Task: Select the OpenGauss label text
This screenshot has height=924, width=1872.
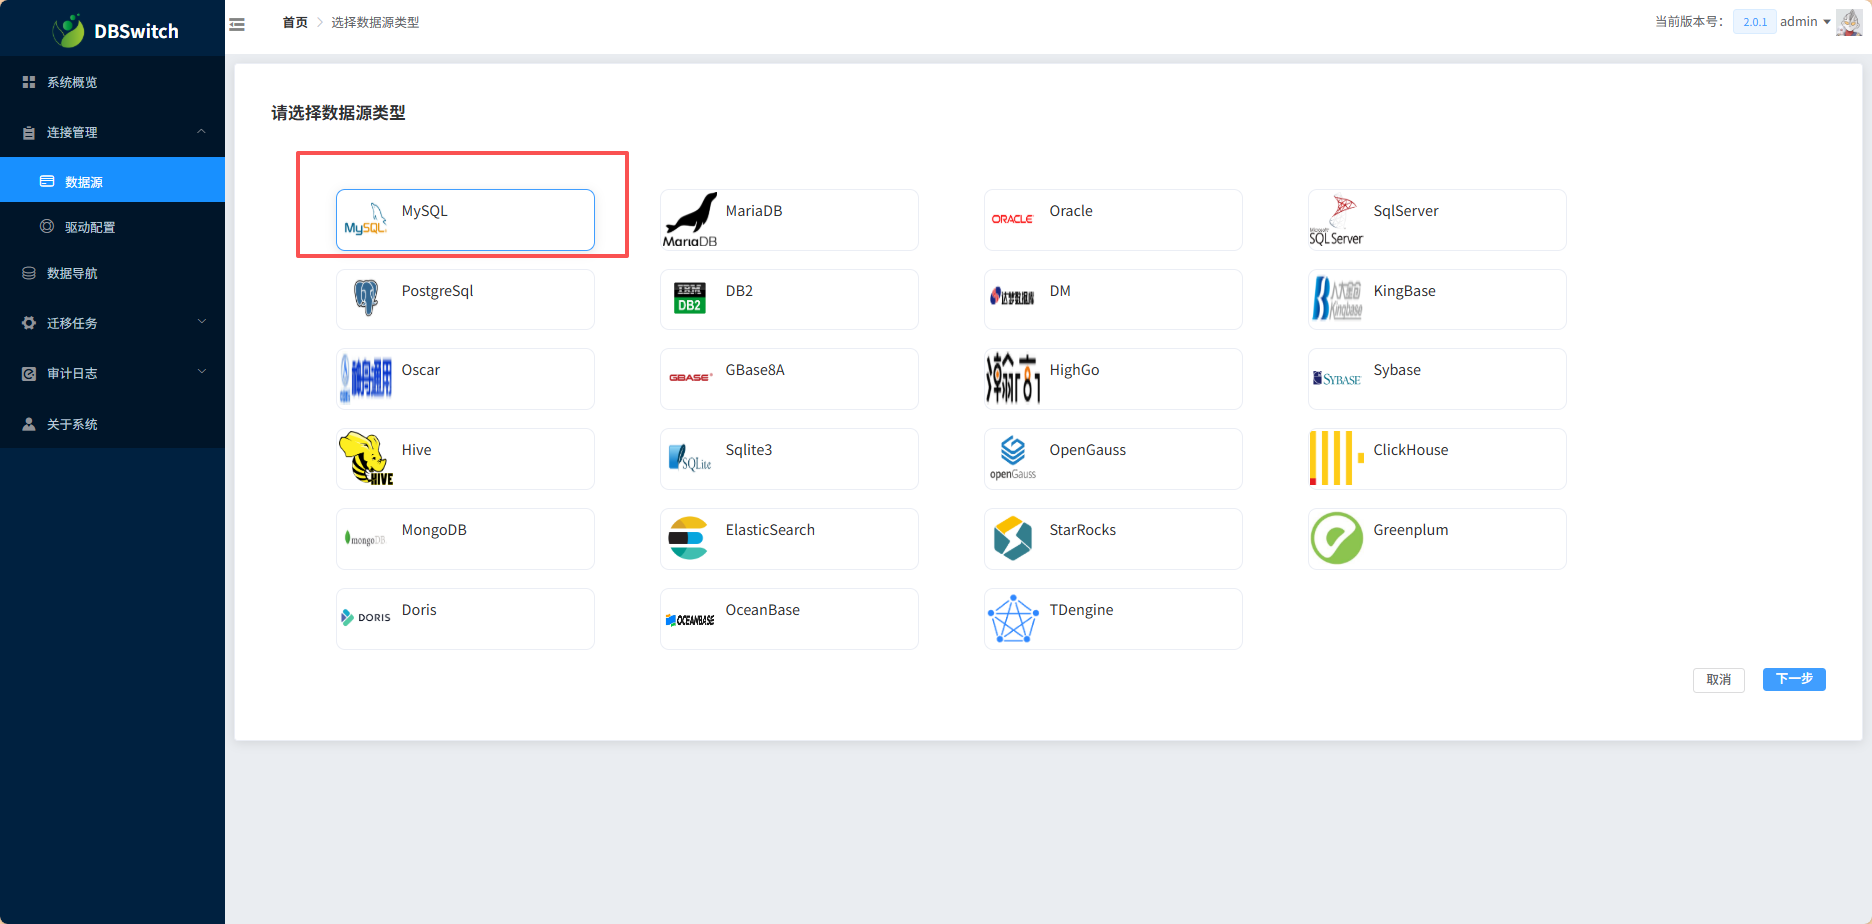Action: coord(1088,450)
